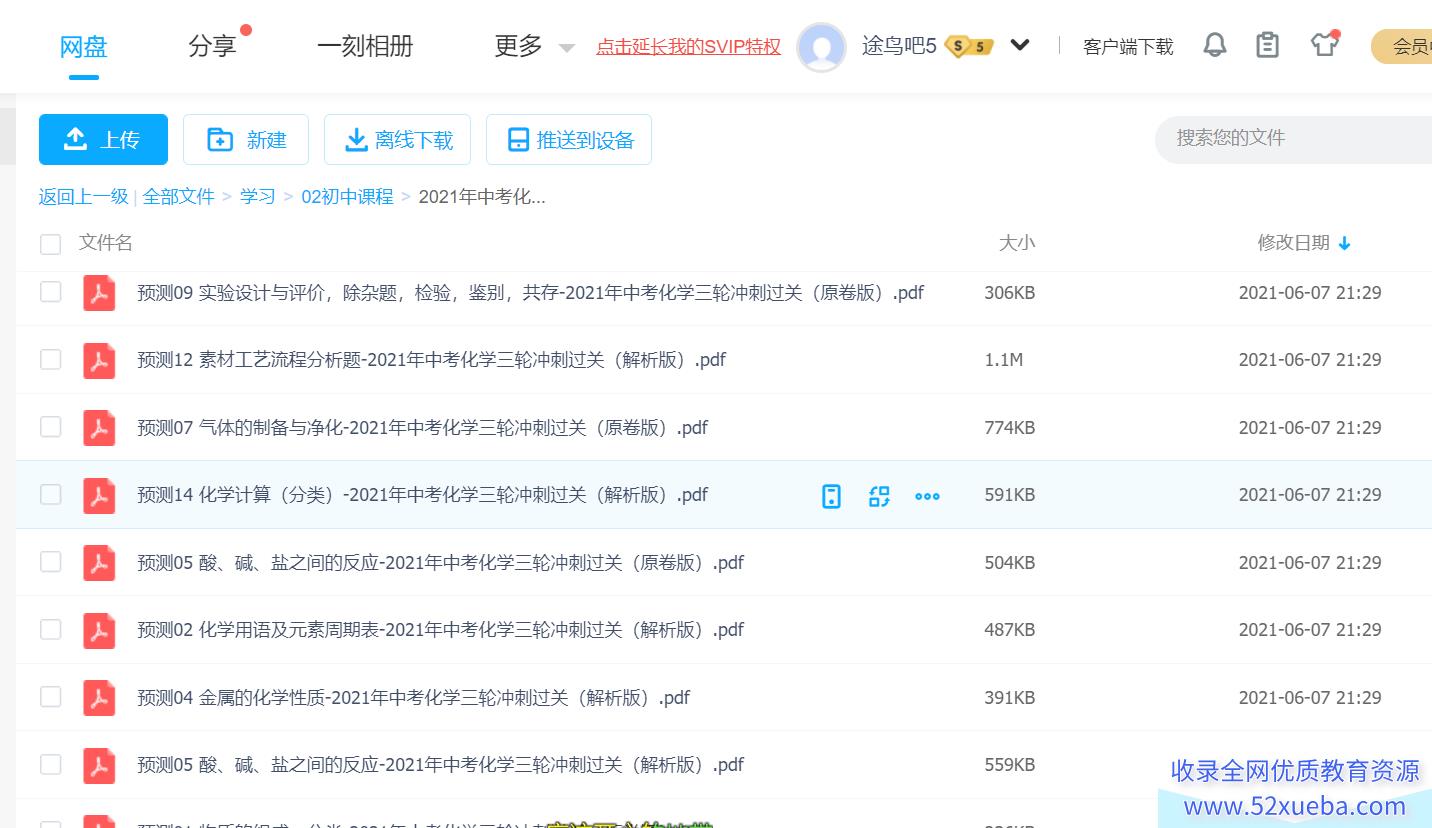Screen dimensions: 1432x828
Task: Open the clipboard task list icon
Action: tap(1267, 45)
